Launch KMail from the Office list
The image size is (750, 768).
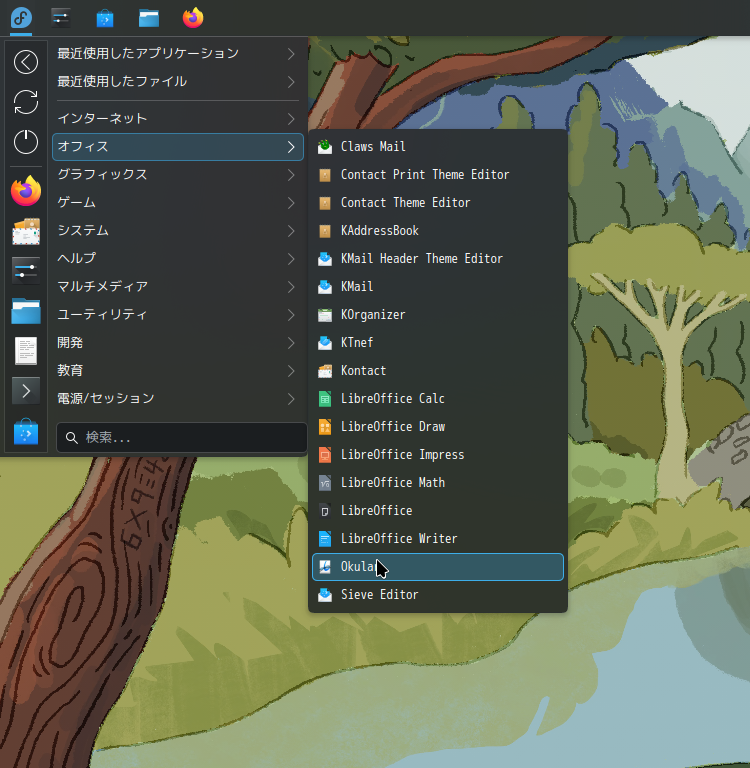pos(438,287)
